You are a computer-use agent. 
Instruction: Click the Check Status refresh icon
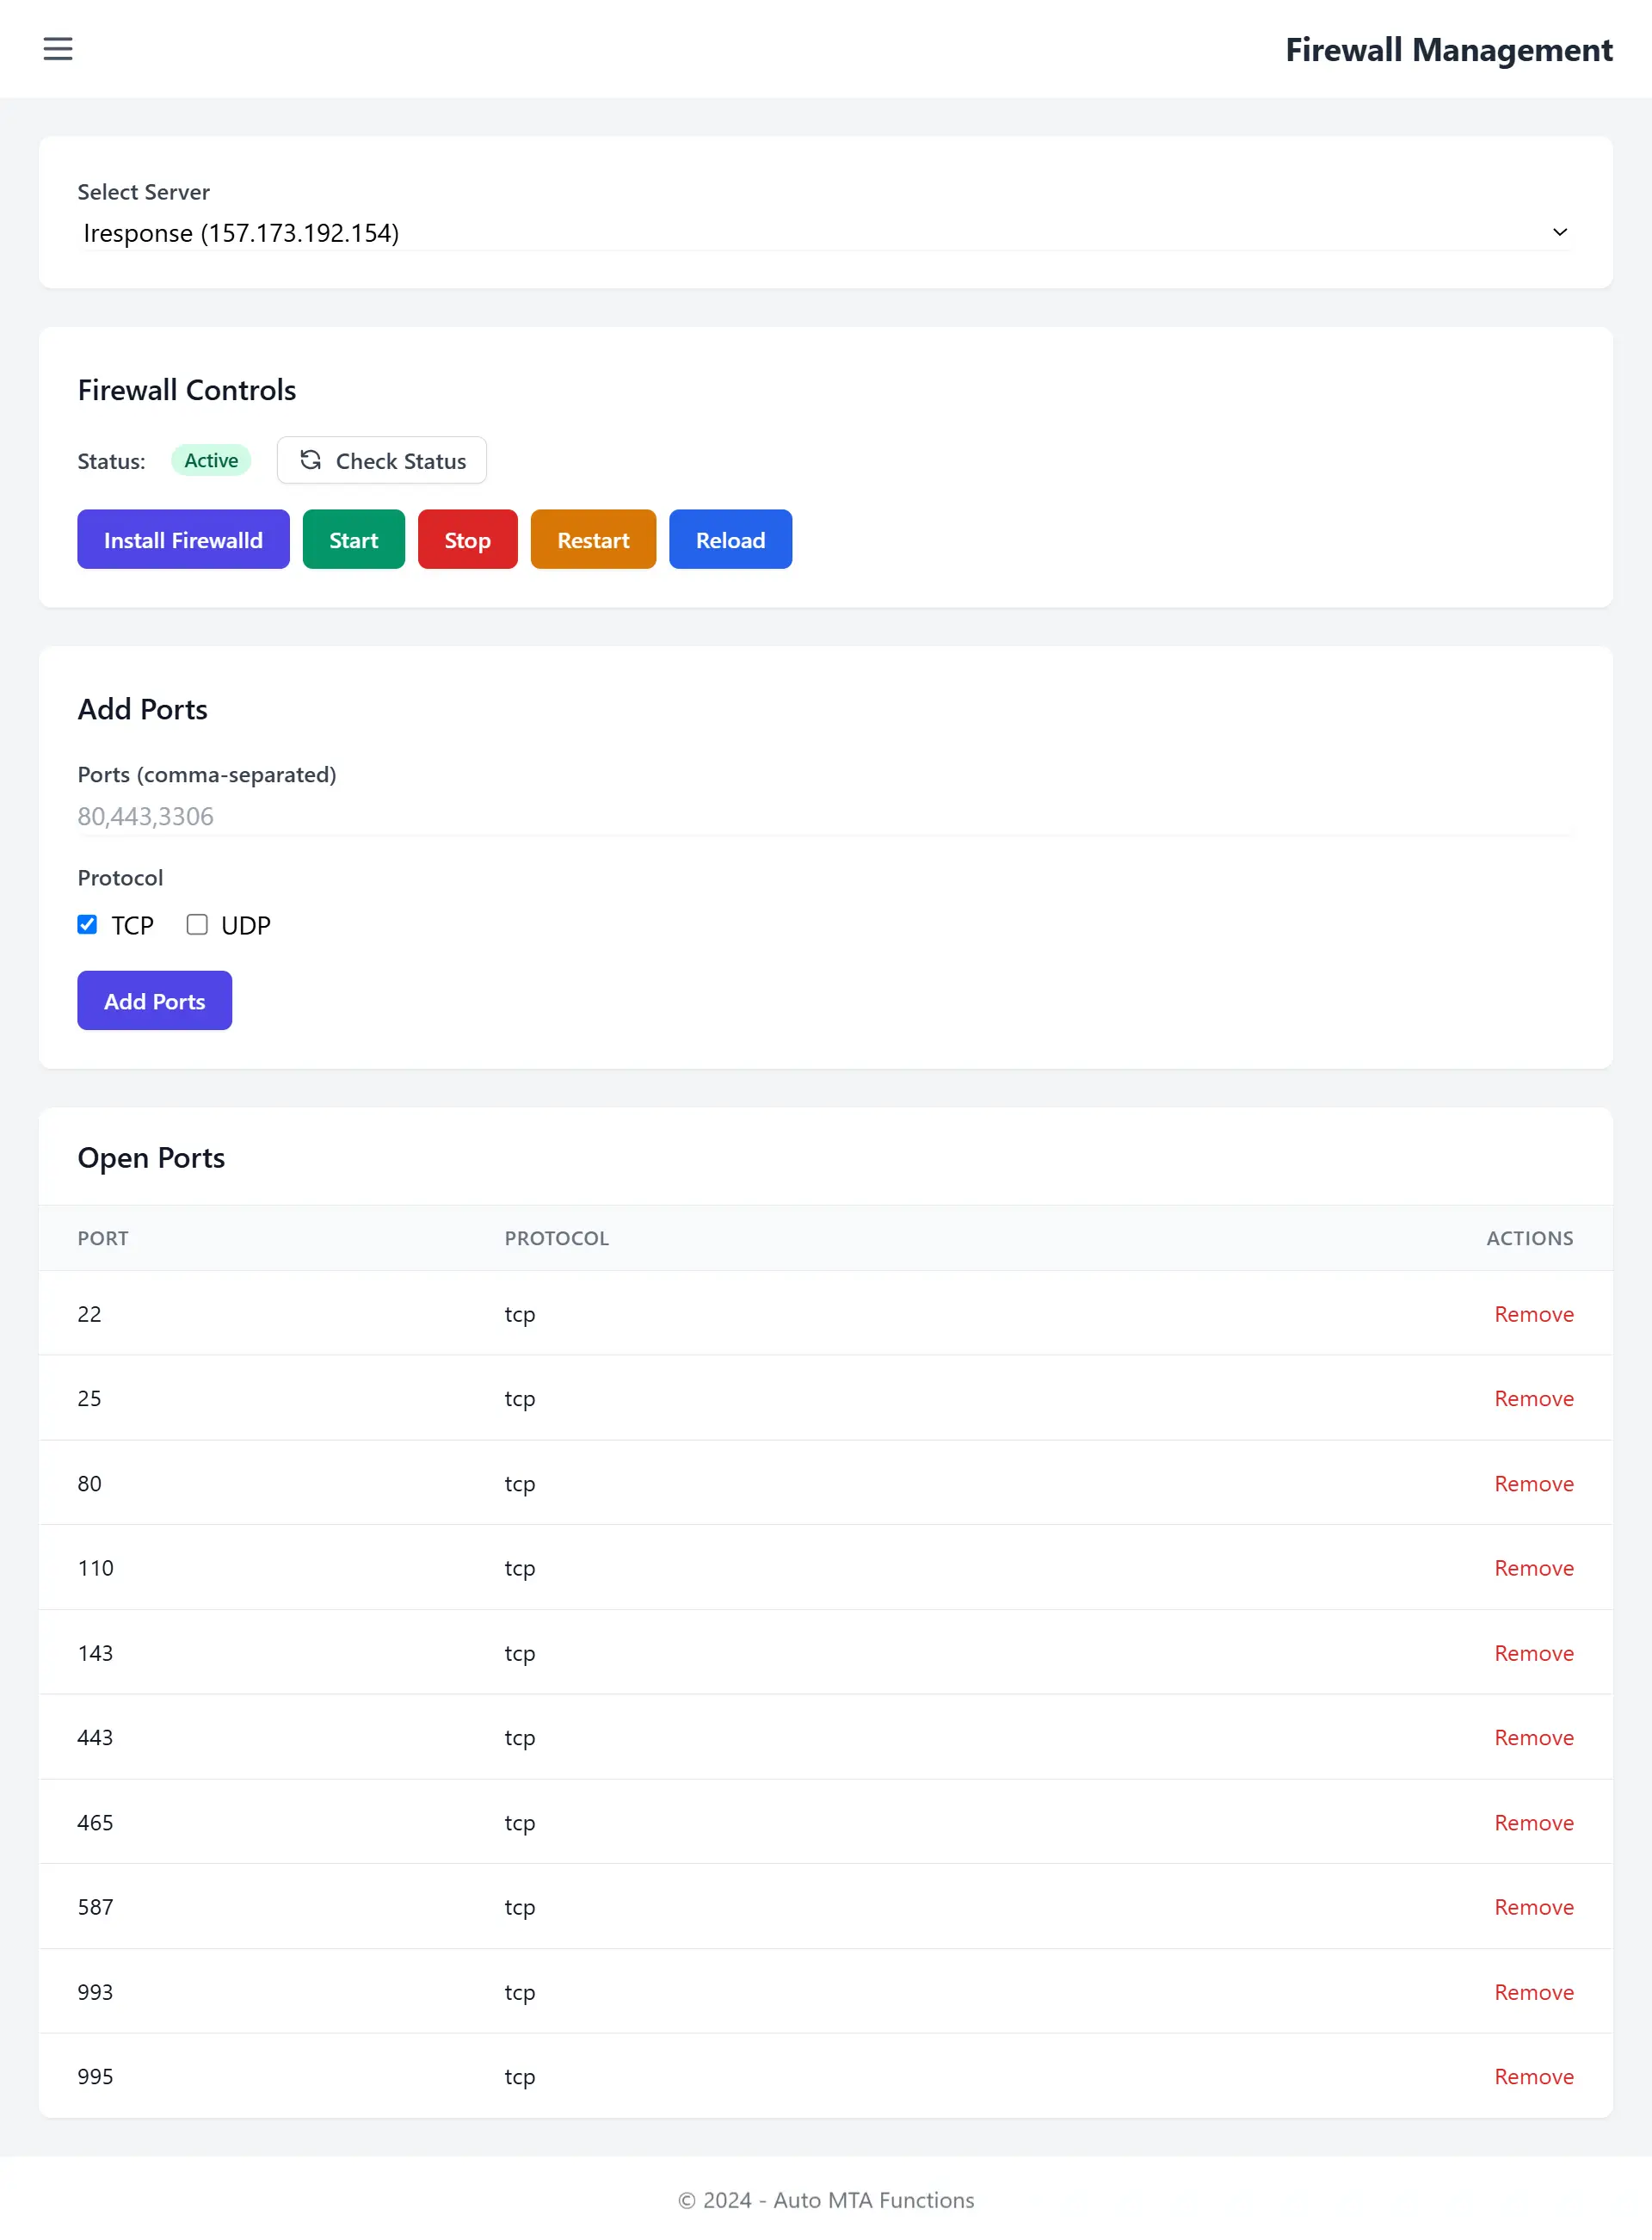(x=310, y=461)
